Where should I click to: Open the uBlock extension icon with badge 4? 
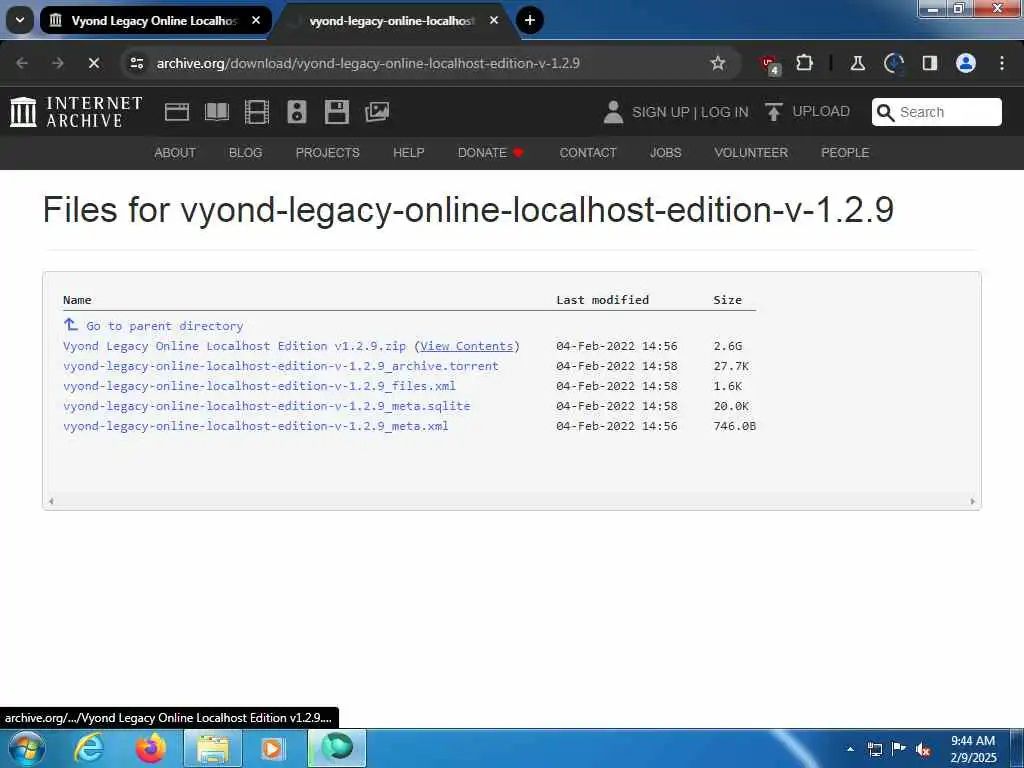(x=769, y=64)
